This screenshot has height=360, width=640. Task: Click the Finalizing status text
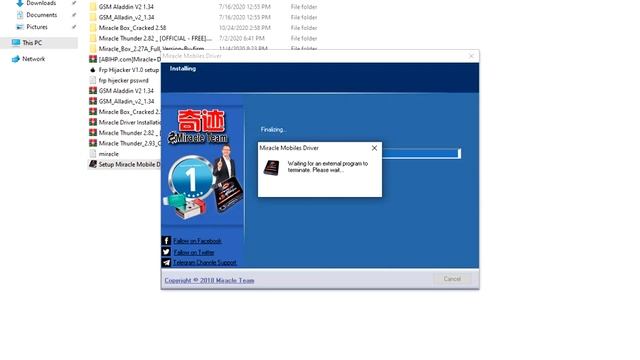(273, 130)
